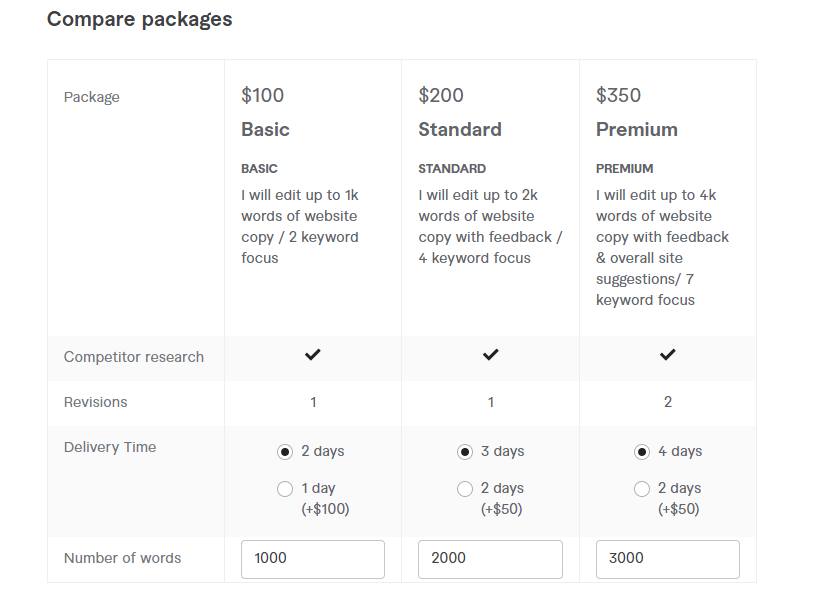Select 3 days delivery for Standard
This screenshot has height=612, width=816.
tap(464, 451)
